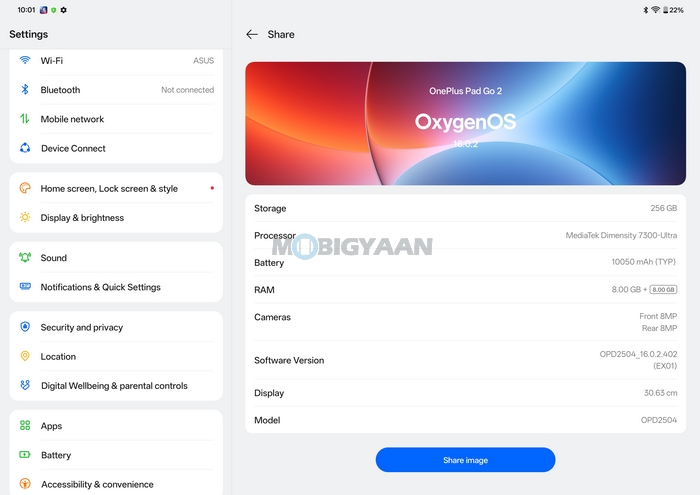The image size is (700, 495).
Task: Open Digital Wellbeing & parental controls
Action: coord(116,386)
